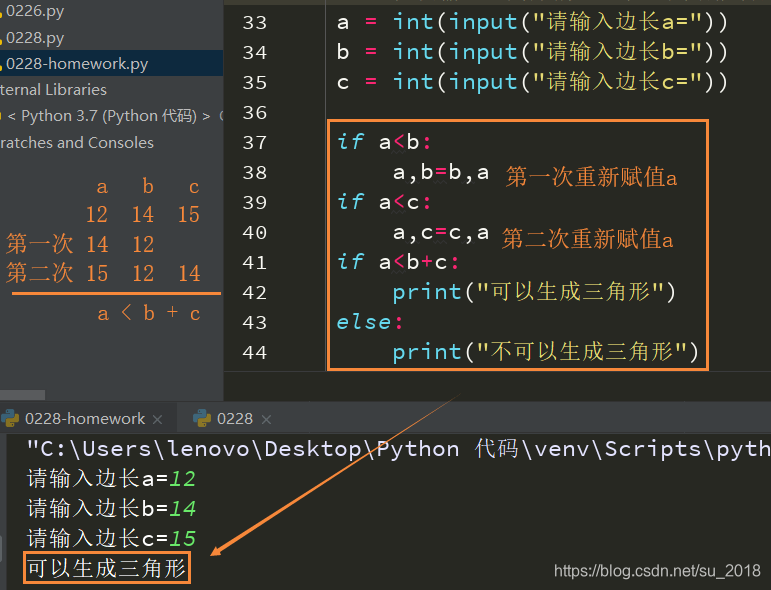Click the 'else:' keyword line
Image resolution: width=771 pixels, height=590 pixels.
click(x=370, y=323)
